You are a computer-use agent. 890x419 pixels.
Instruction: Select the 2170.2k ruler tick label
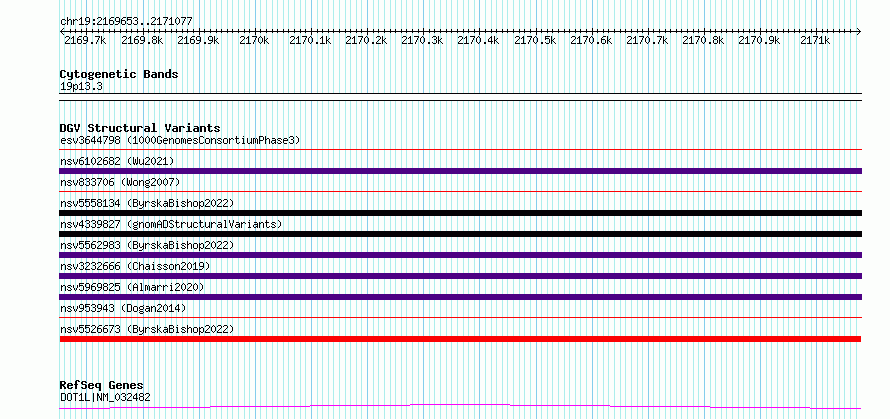click(x=367, y=40)
